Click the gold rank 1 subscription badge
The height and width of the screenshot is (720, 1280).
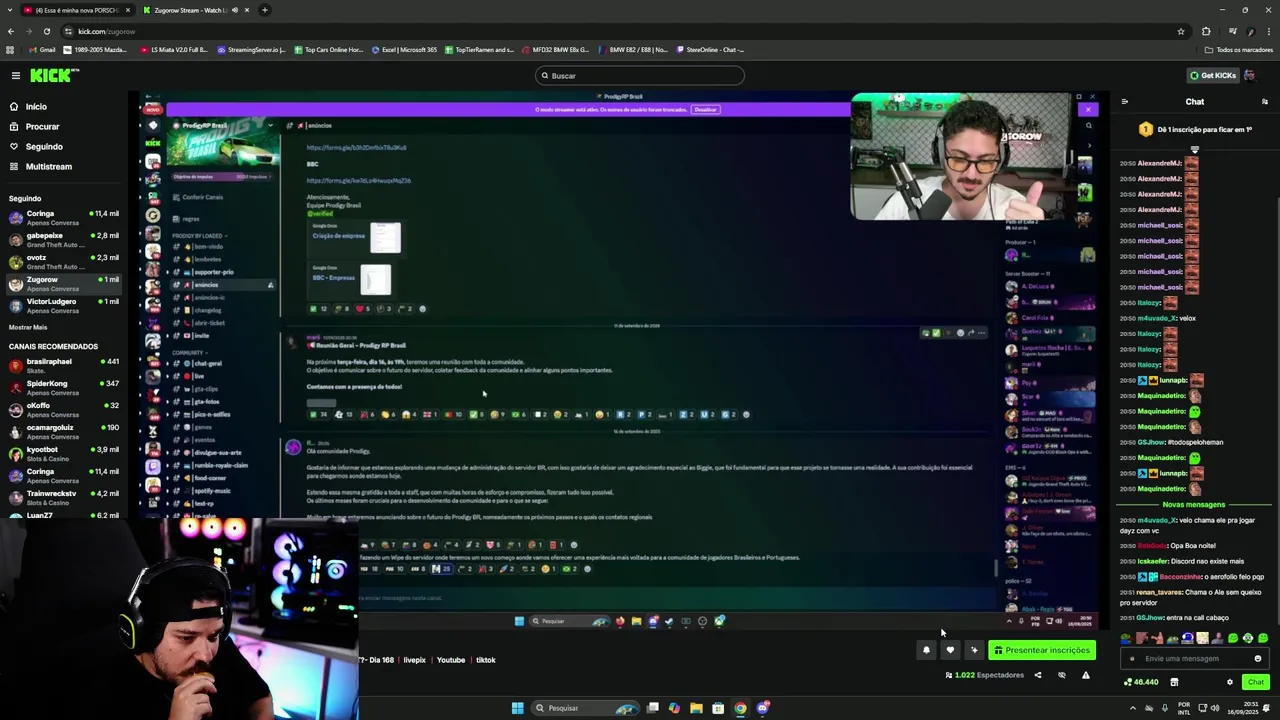pos(1146,129)
